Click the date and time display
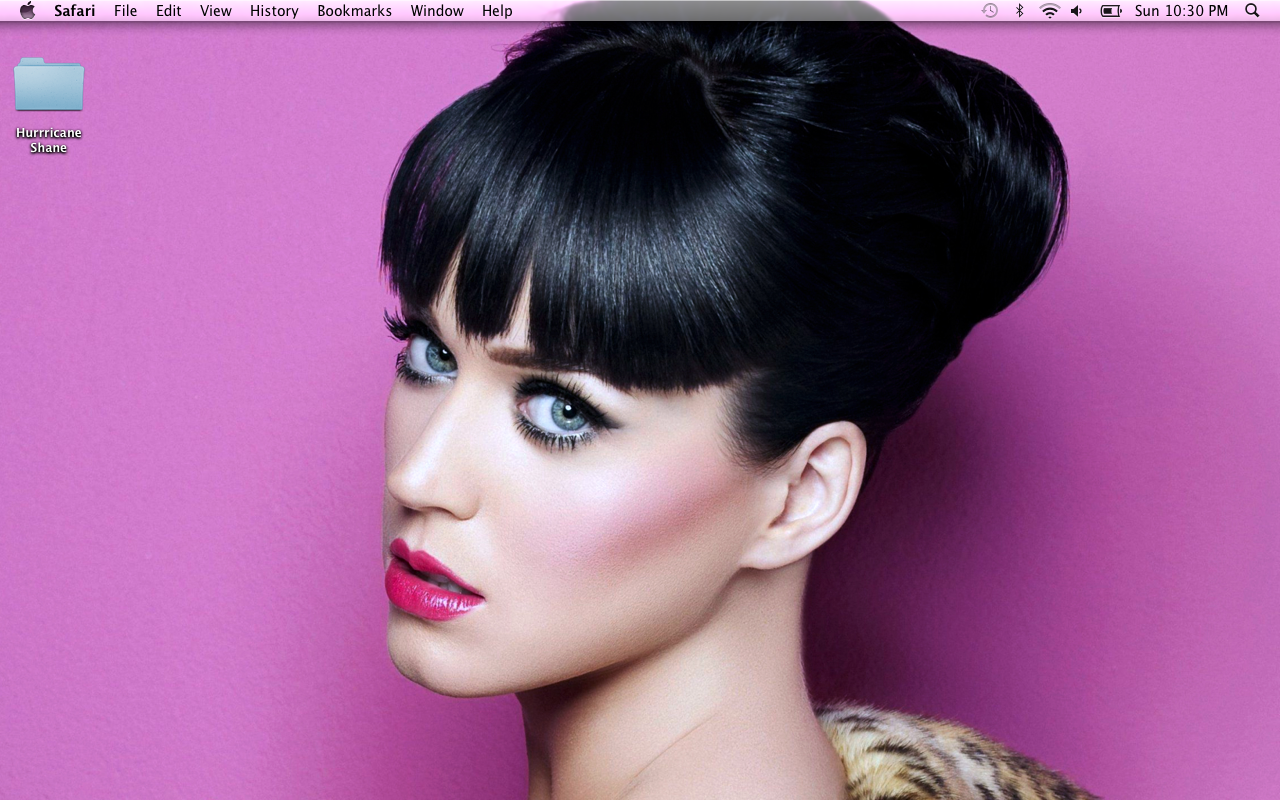 [x=1181, y=10]
